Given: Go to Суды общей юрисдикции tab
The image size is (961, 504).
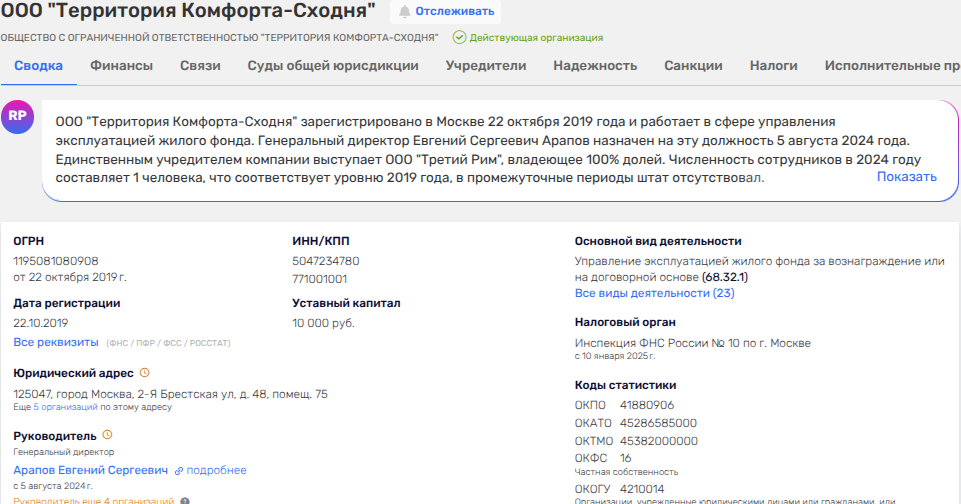Looking at the screenshot, I should (x=333, y=66).
